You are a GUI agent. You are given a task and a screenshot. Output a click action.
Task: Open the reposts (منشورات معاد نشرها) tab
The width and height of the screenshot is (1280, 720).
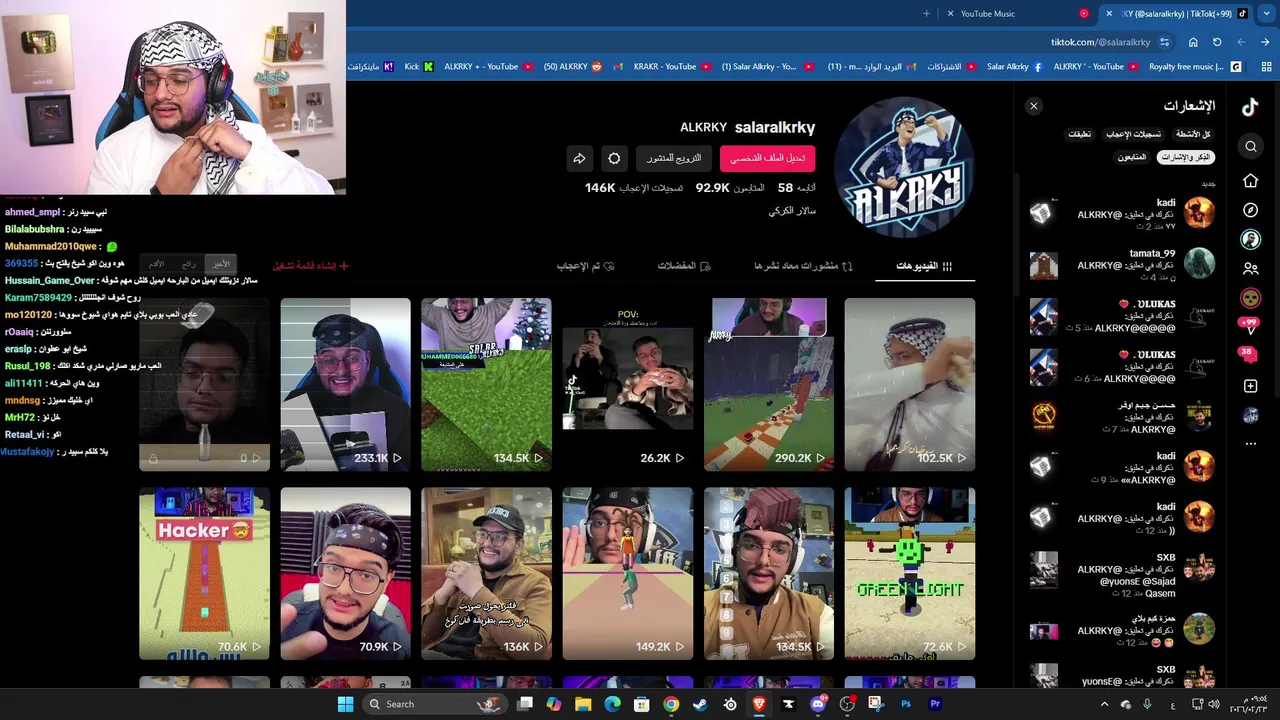click(x=803, y=266)
